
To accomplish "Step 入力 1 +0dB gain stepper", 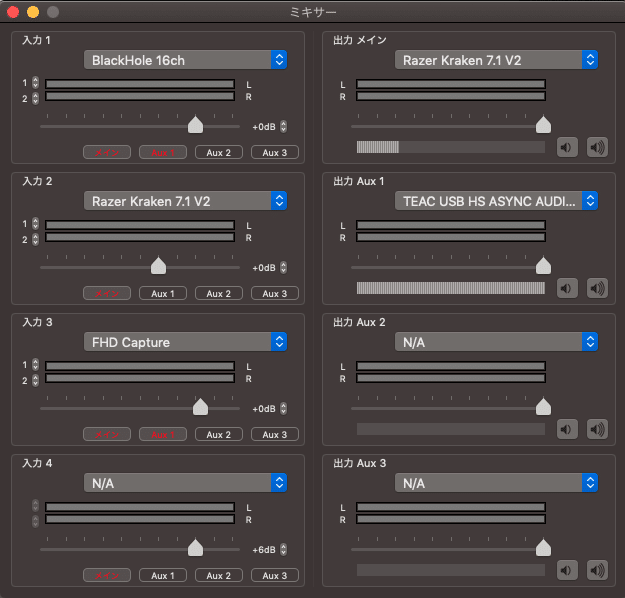I will pos(283,127).
